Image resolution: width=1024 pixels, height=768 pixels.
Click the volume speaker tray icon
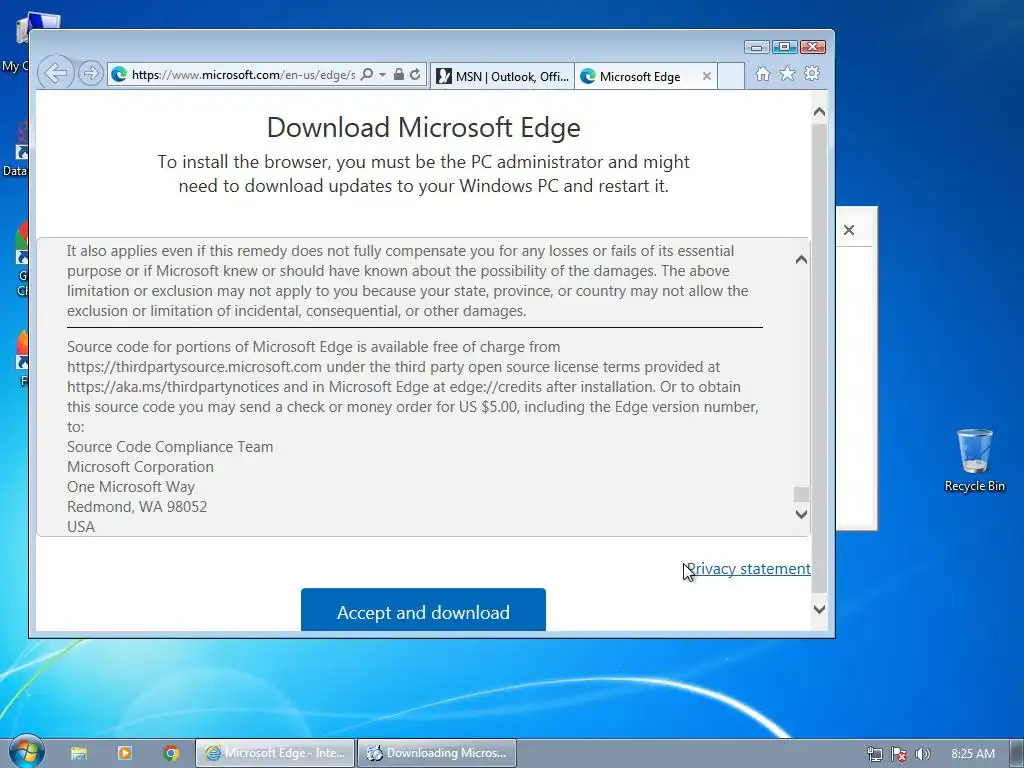coord(923,754)
